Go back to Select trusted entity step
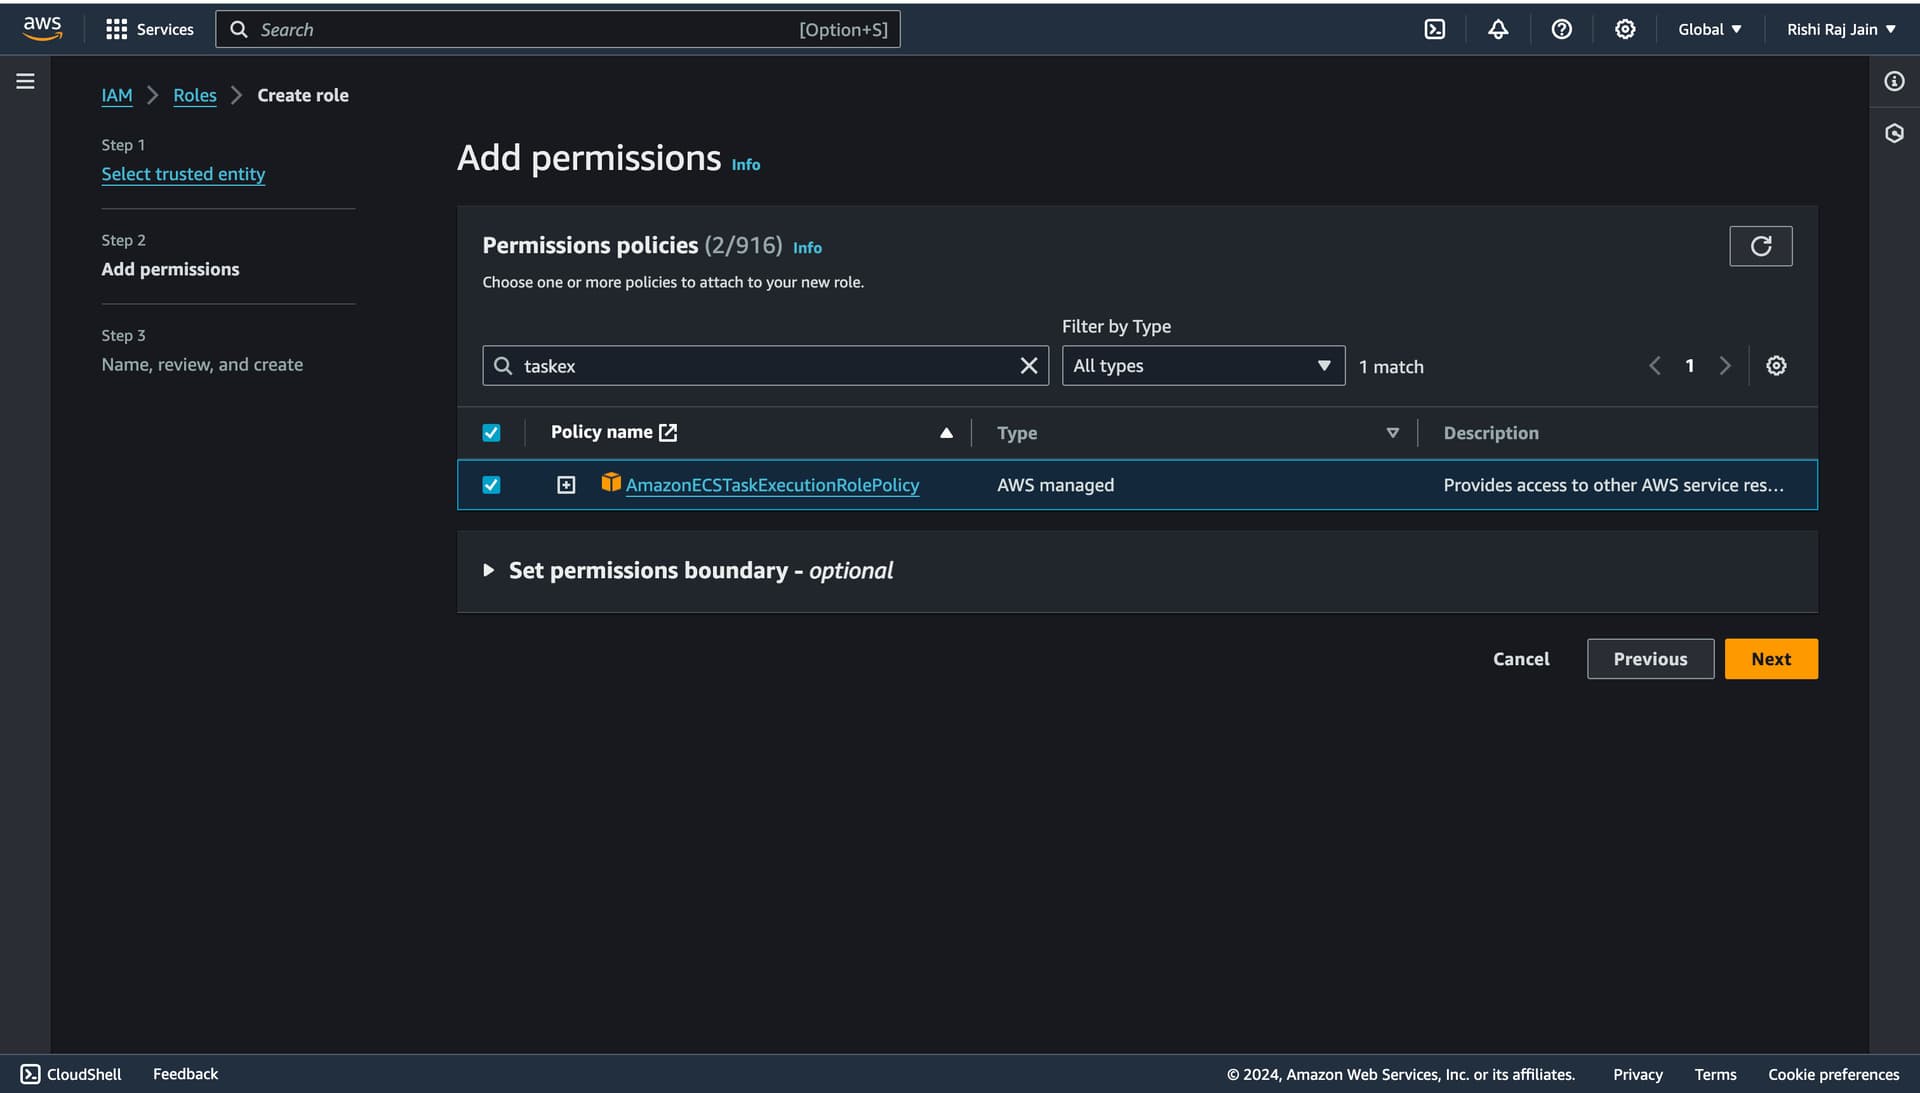 coord(183,174)
